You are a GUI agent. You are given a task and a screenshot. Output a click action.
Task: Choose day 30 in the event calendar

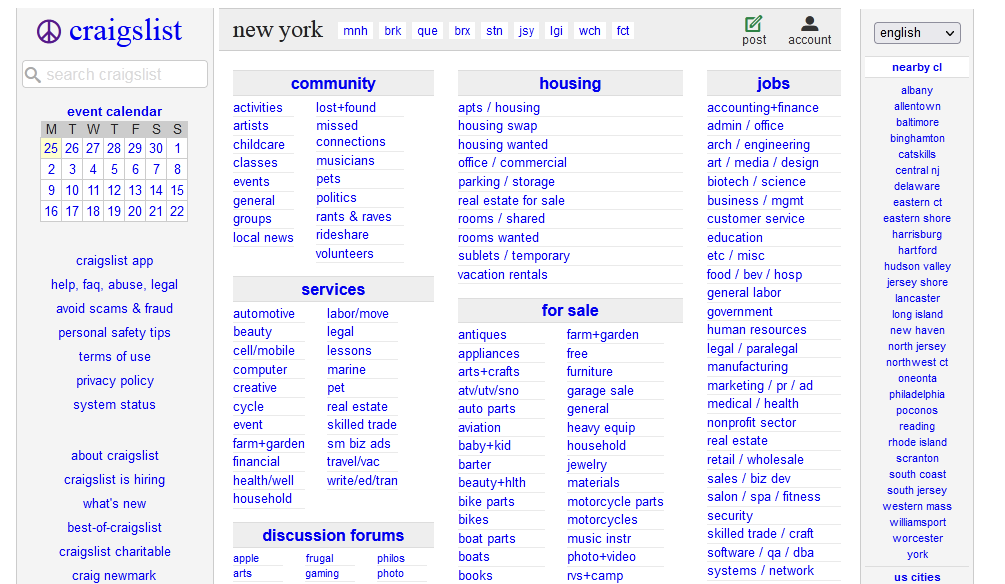(156, 149)
